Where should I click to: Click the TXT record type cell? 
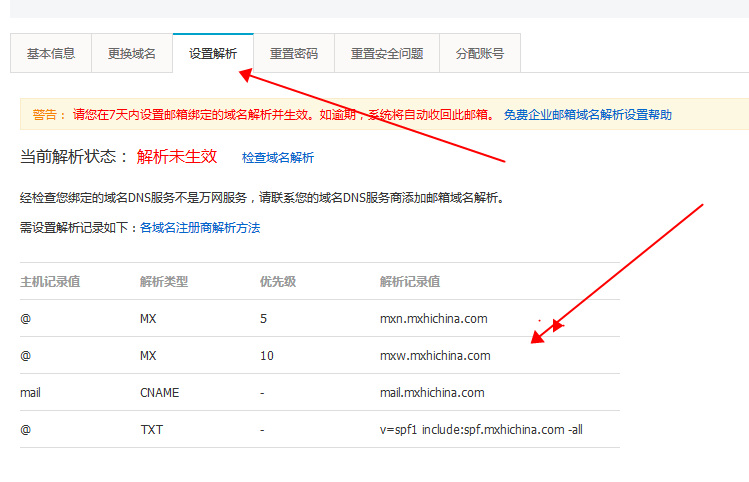(x=149, y=430)
